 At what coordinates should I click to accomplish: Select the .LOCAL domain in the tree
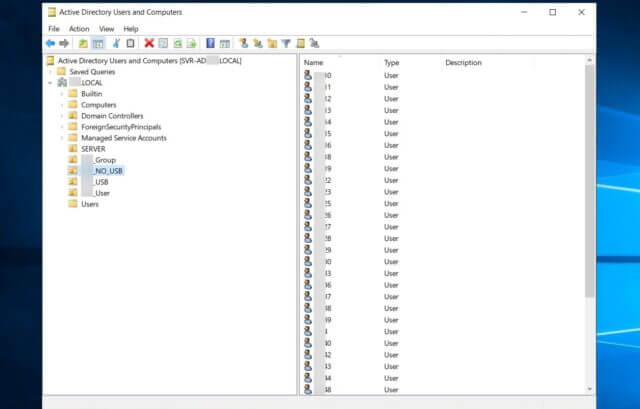point(86,83)
